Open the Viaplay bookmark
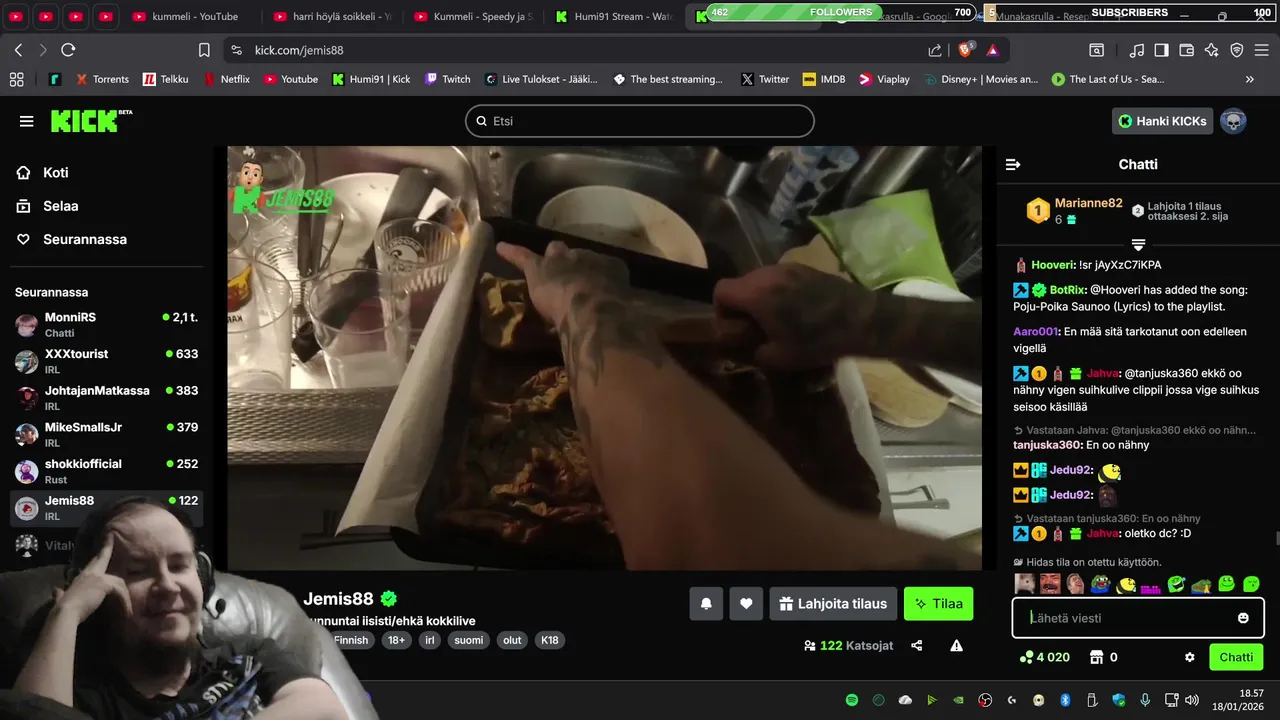The width and height of the screenshot is (1280, 720). 884,79
